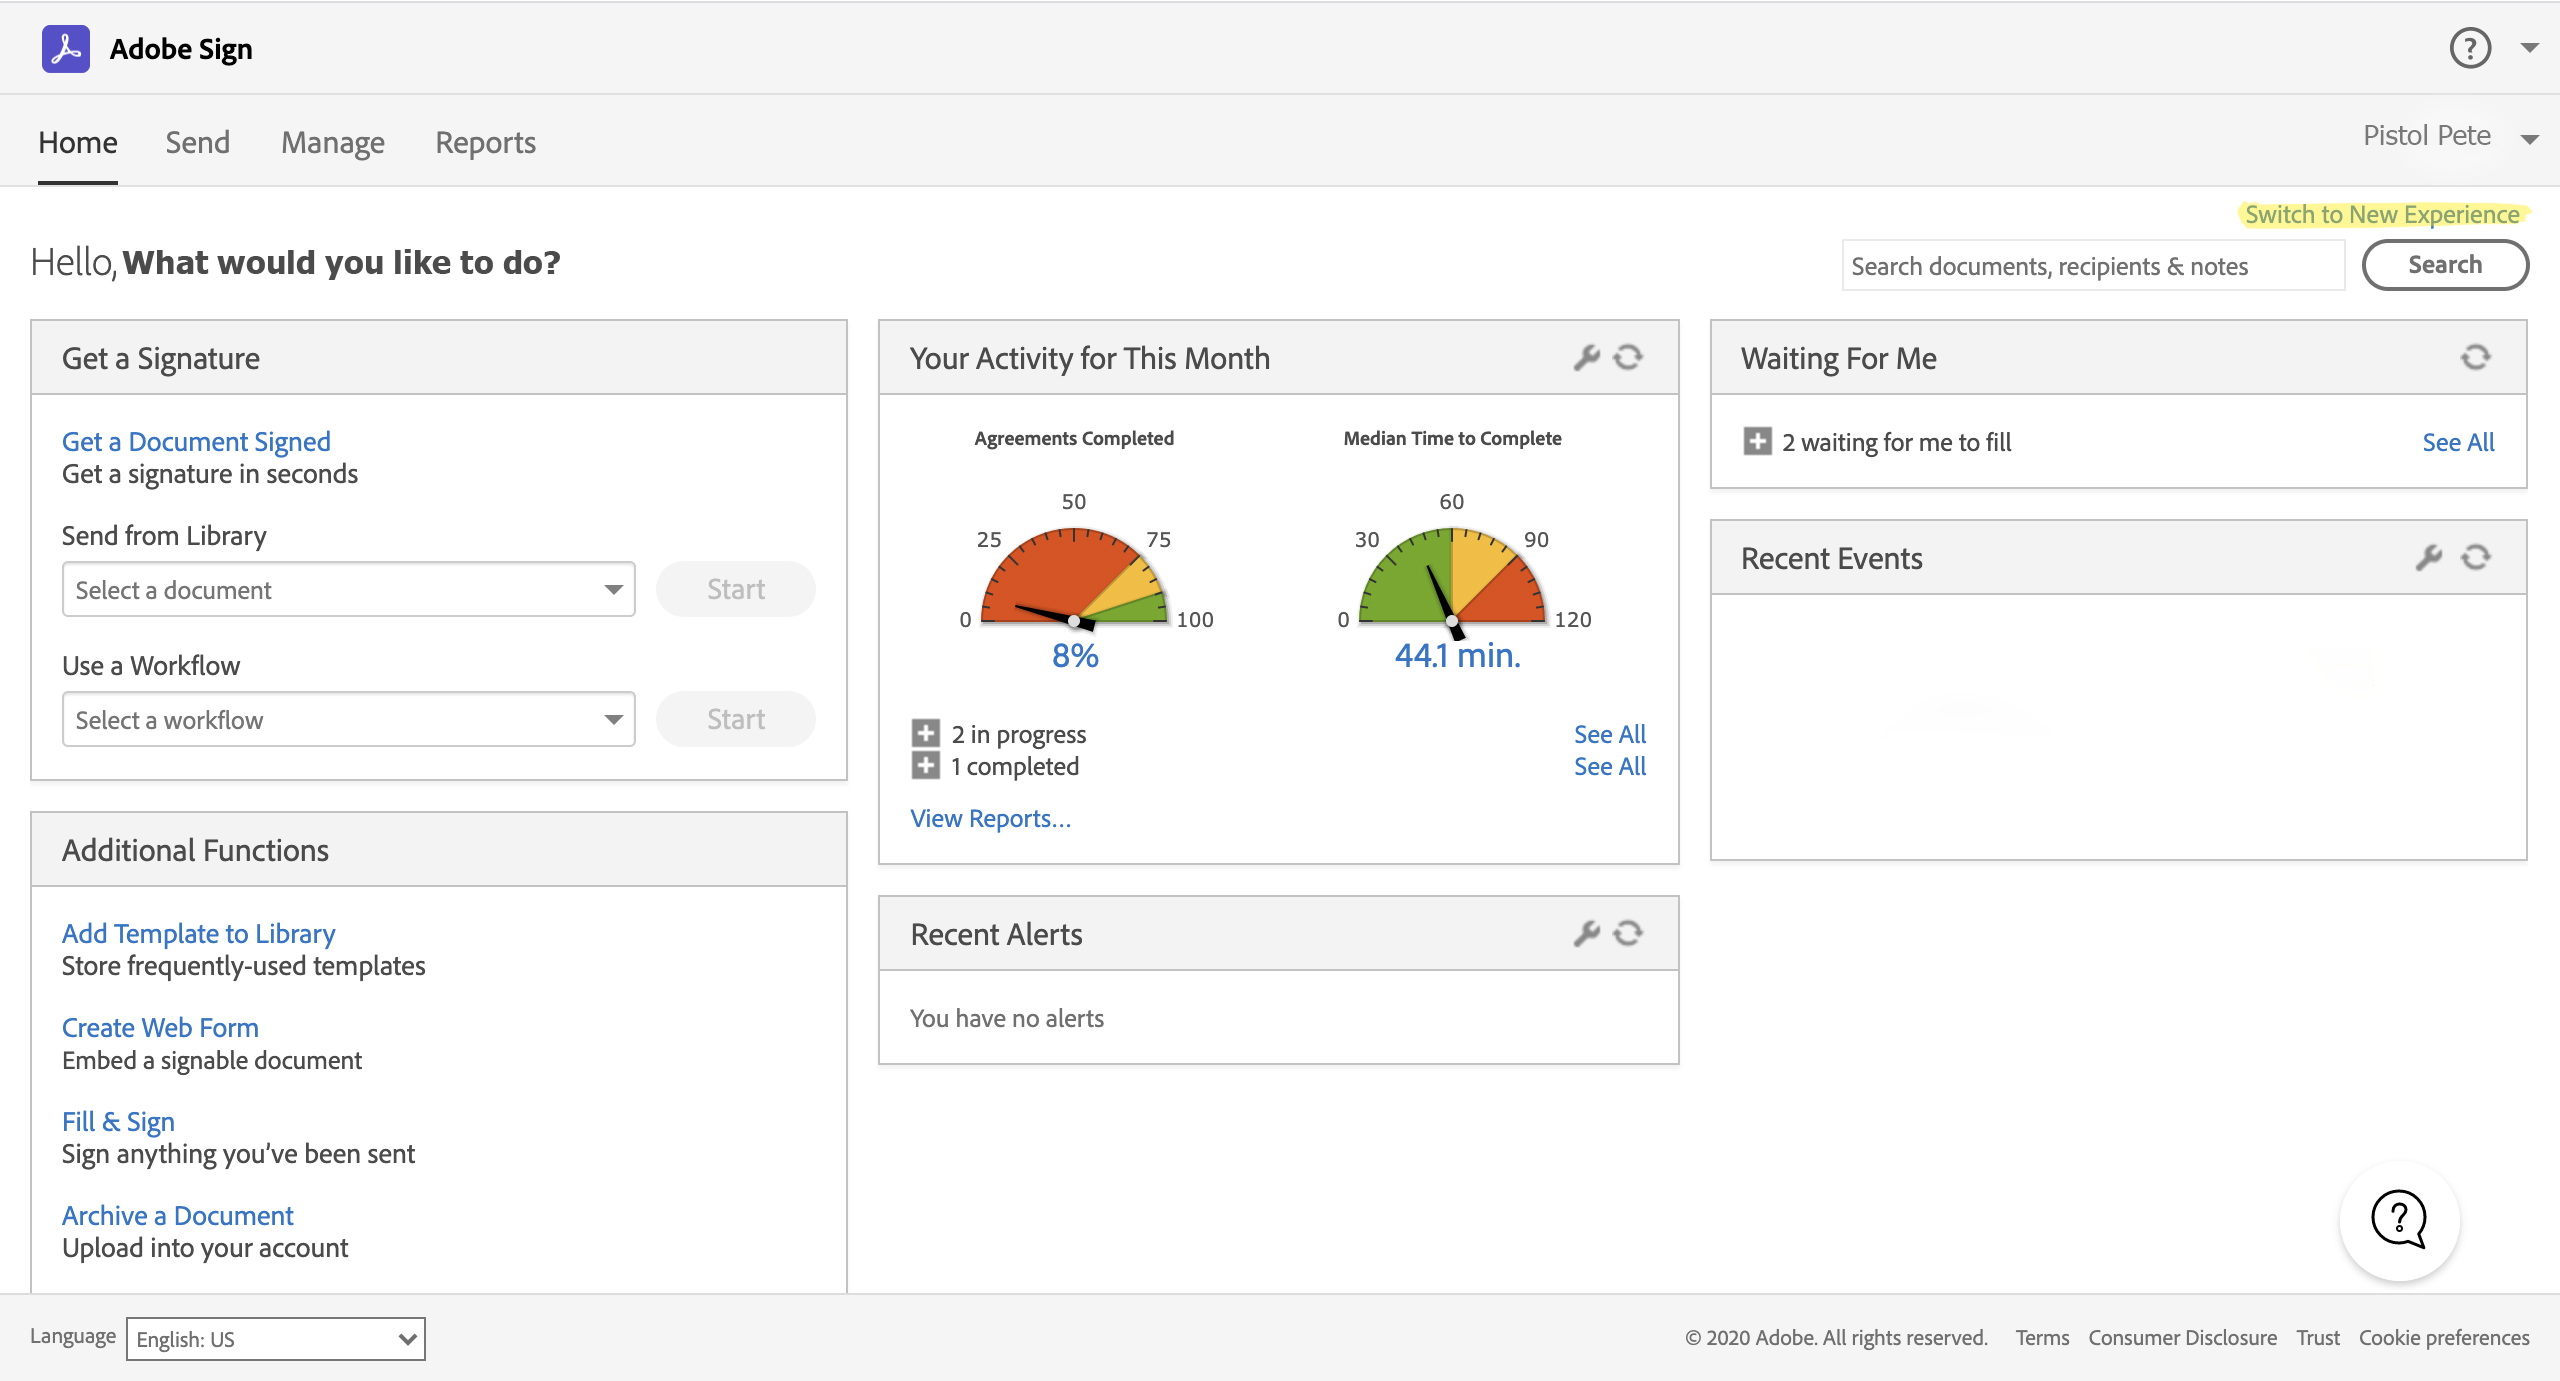The height and width of the screenshot is (1381, 2560).
Task: Open the floating help chat bubble icon
Action: tap(2399, 1220)
